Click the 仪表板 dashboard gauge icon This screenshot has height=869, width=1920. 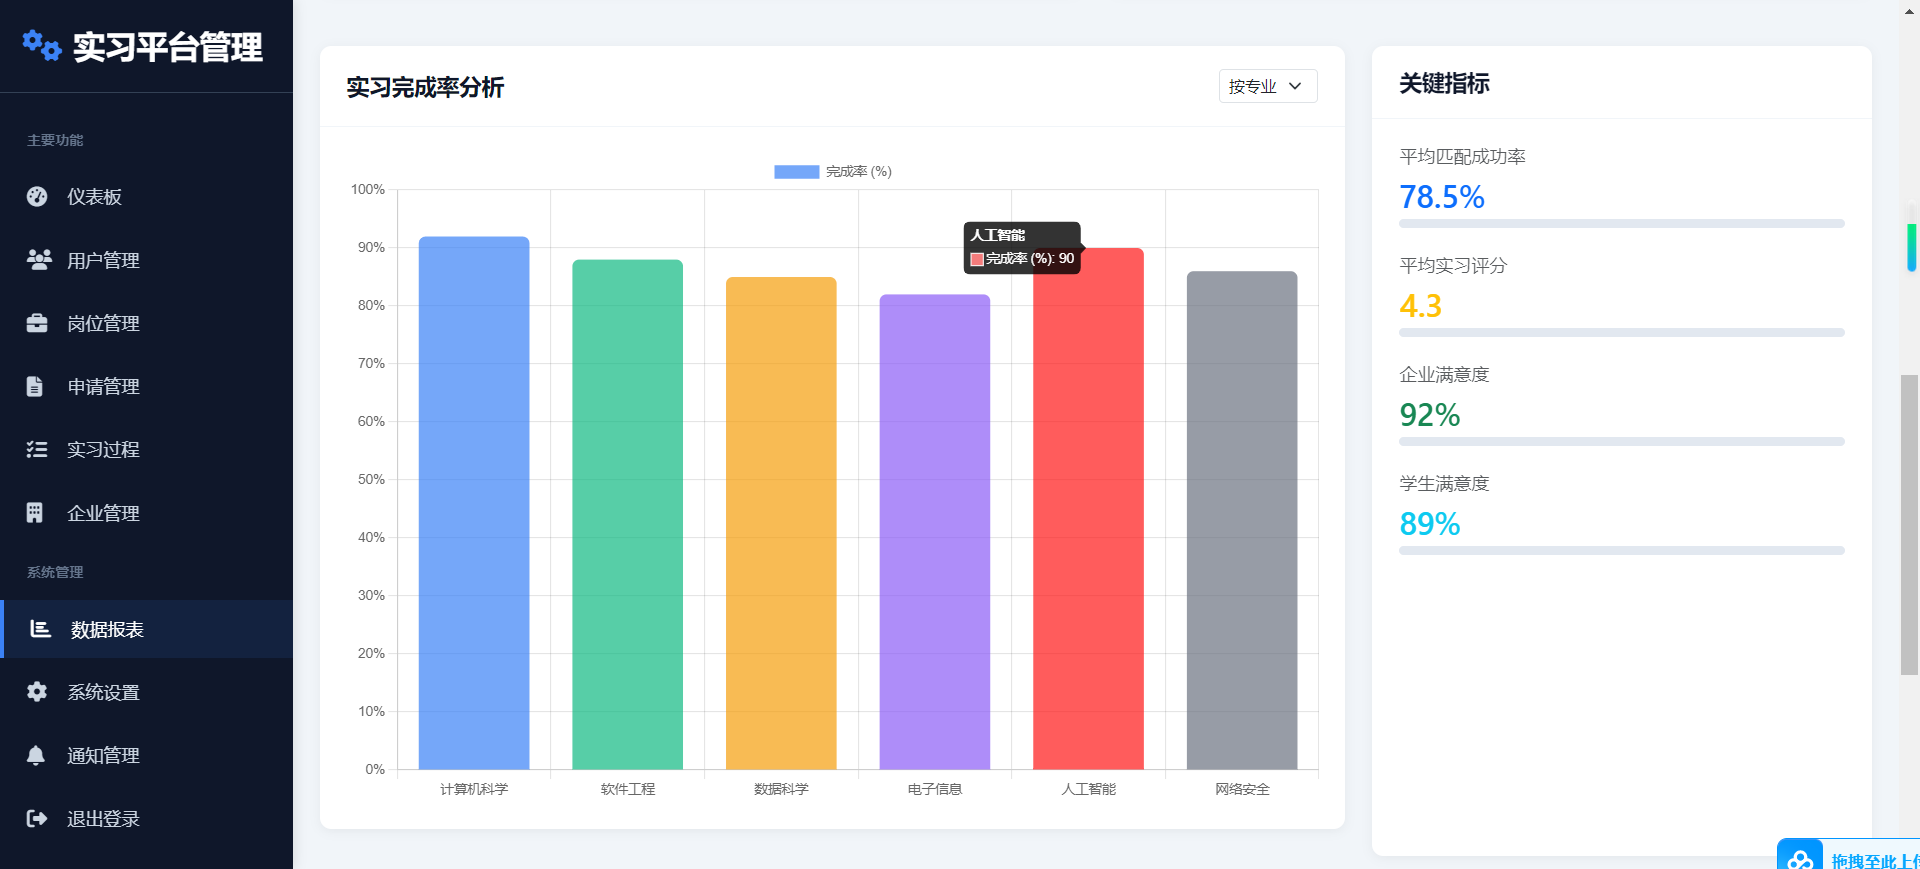(x=37, y=196)
